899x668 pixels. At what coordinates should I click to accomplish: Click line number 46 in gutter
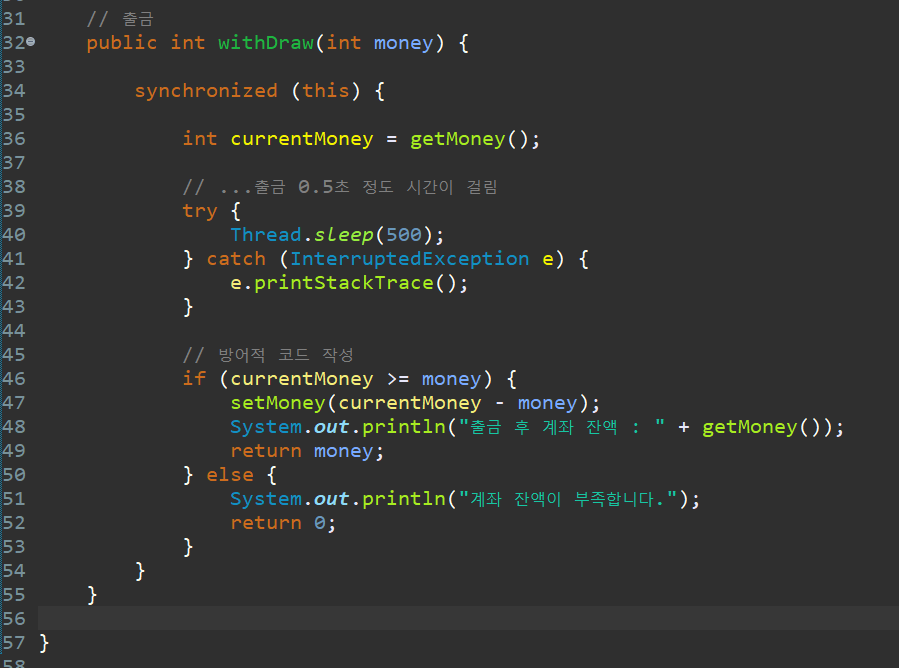(x=14, y=379)
